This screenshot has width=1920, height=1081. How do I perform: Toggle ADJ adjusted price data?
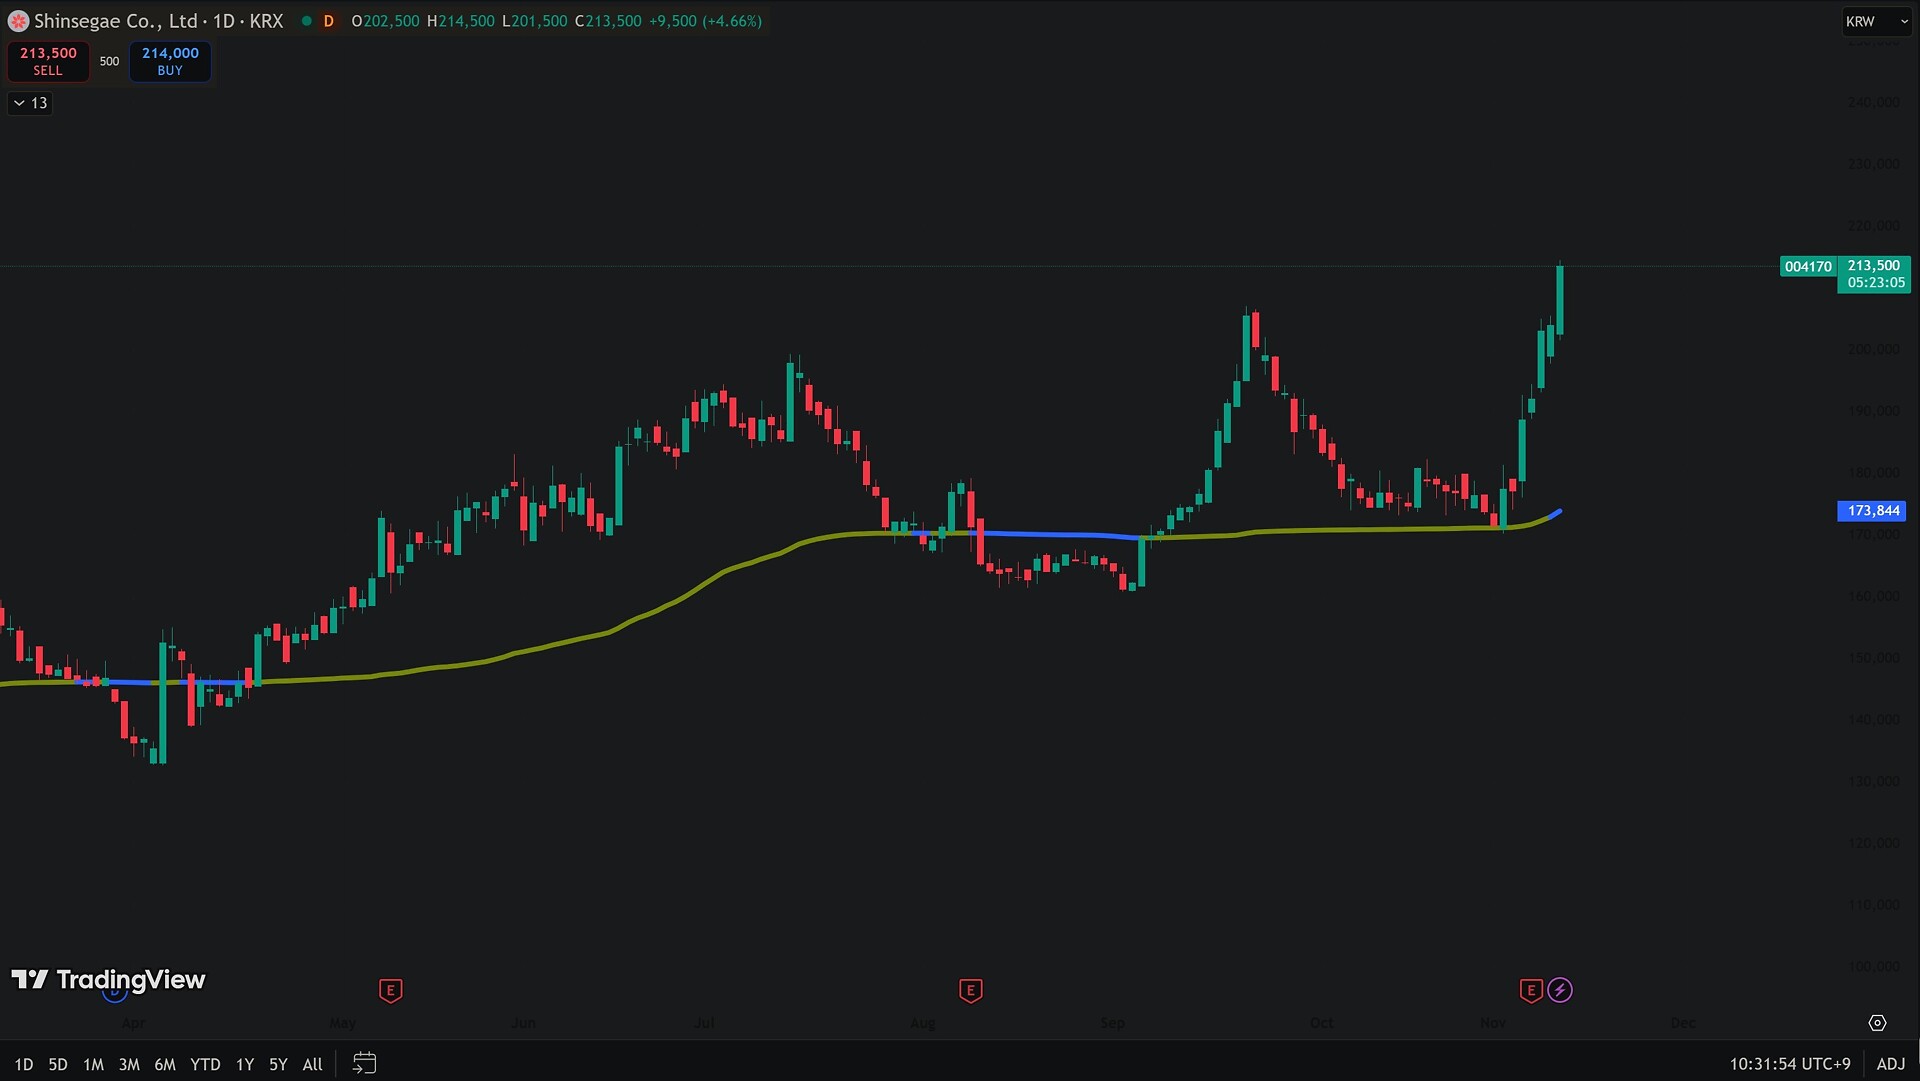tap(1890, 1064)
